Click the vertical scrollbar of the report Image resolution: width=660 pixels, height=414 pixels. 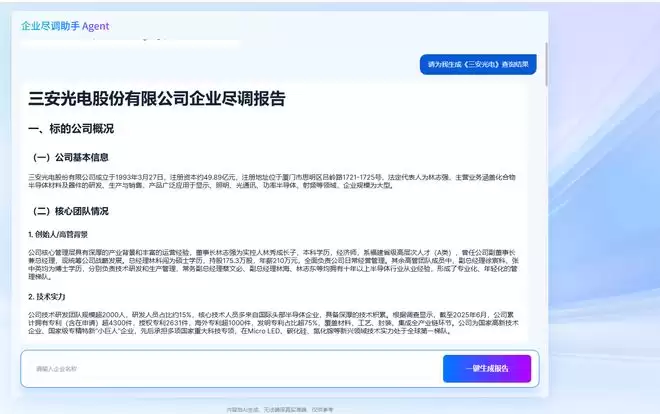[546, 64]
